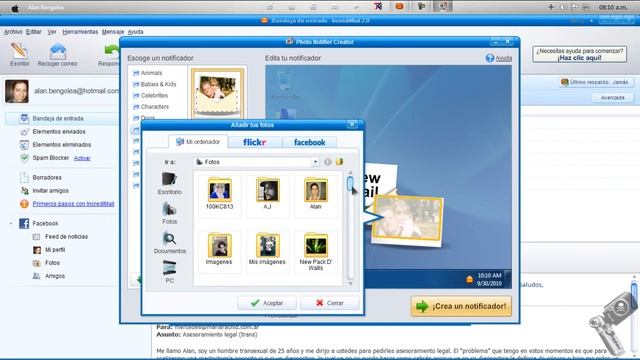Open the Apple menu
Image resolution: width=640 pixels, height=360 pixels.
pos(15,7)
